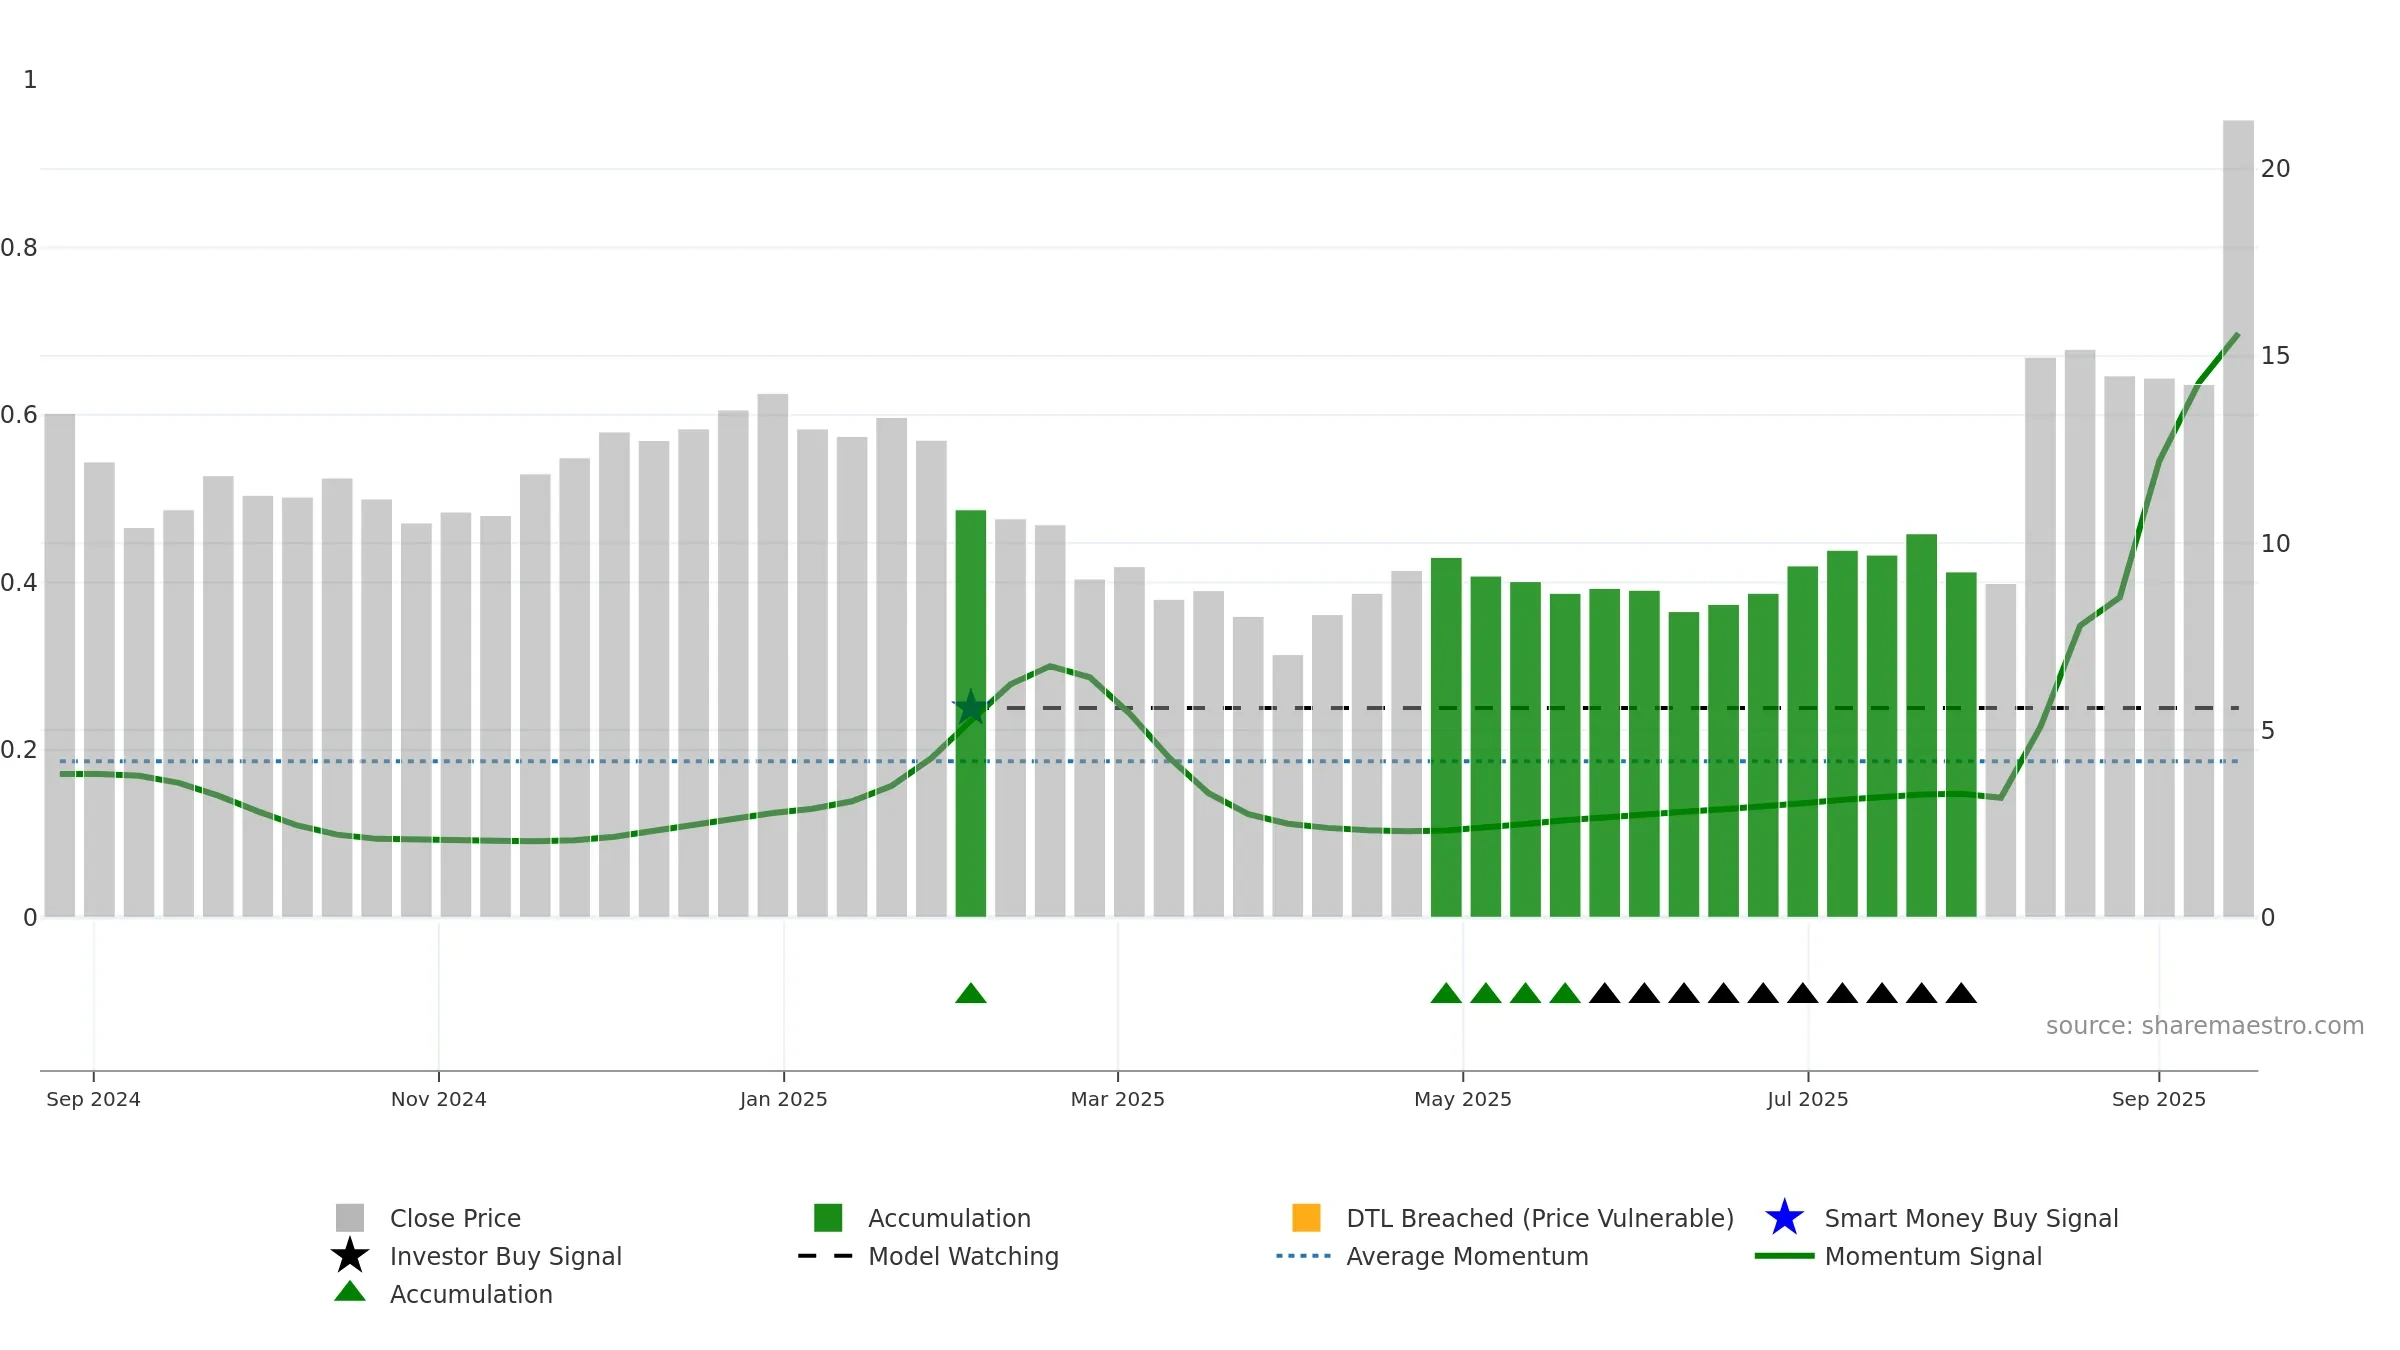Click the source: sharemaestro.com text
This screenshot has height=1350, width=2400.
click(2204, 1026)
